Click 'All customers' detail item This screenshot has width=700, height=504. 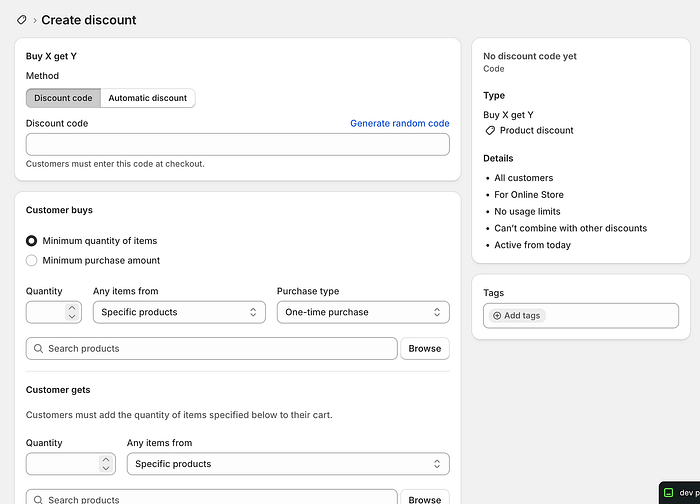(x=524, y=178)
